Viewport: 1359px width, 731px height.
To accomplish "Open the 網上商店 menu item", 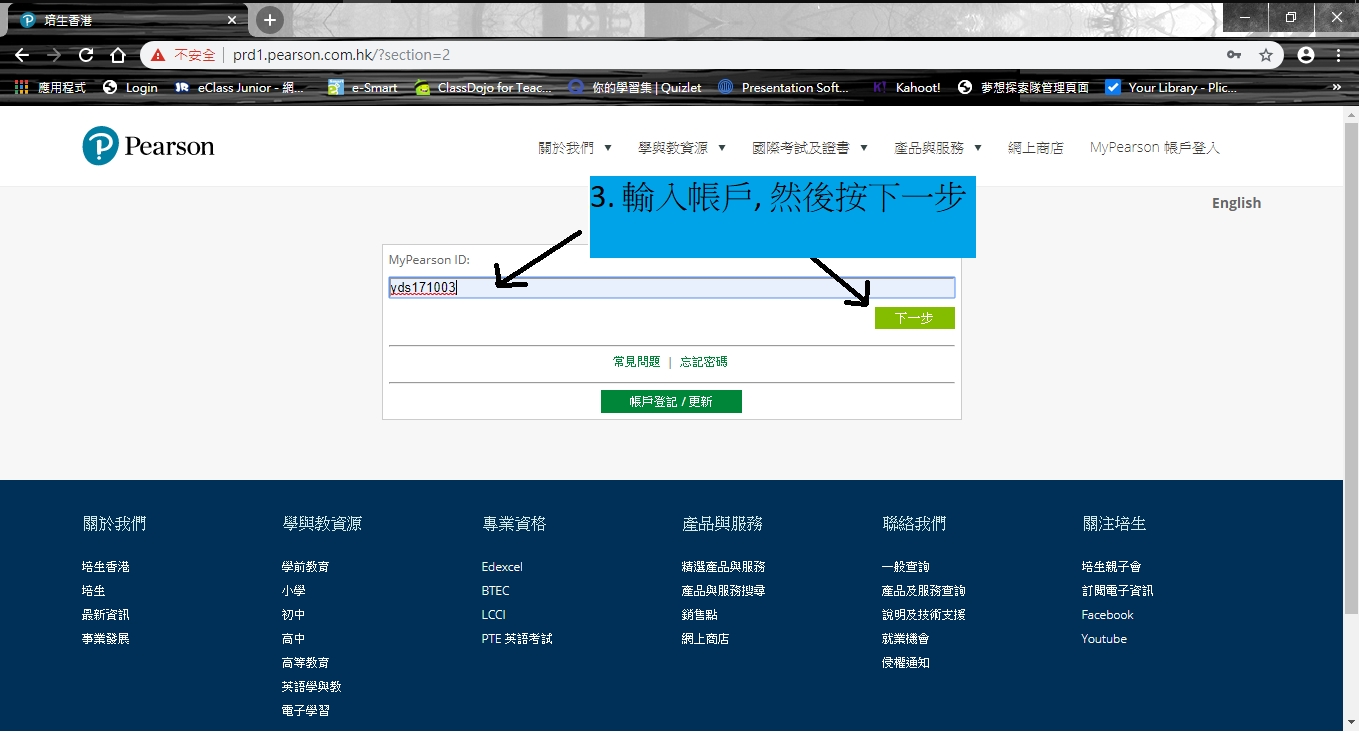I will (x=1036, y=148).
